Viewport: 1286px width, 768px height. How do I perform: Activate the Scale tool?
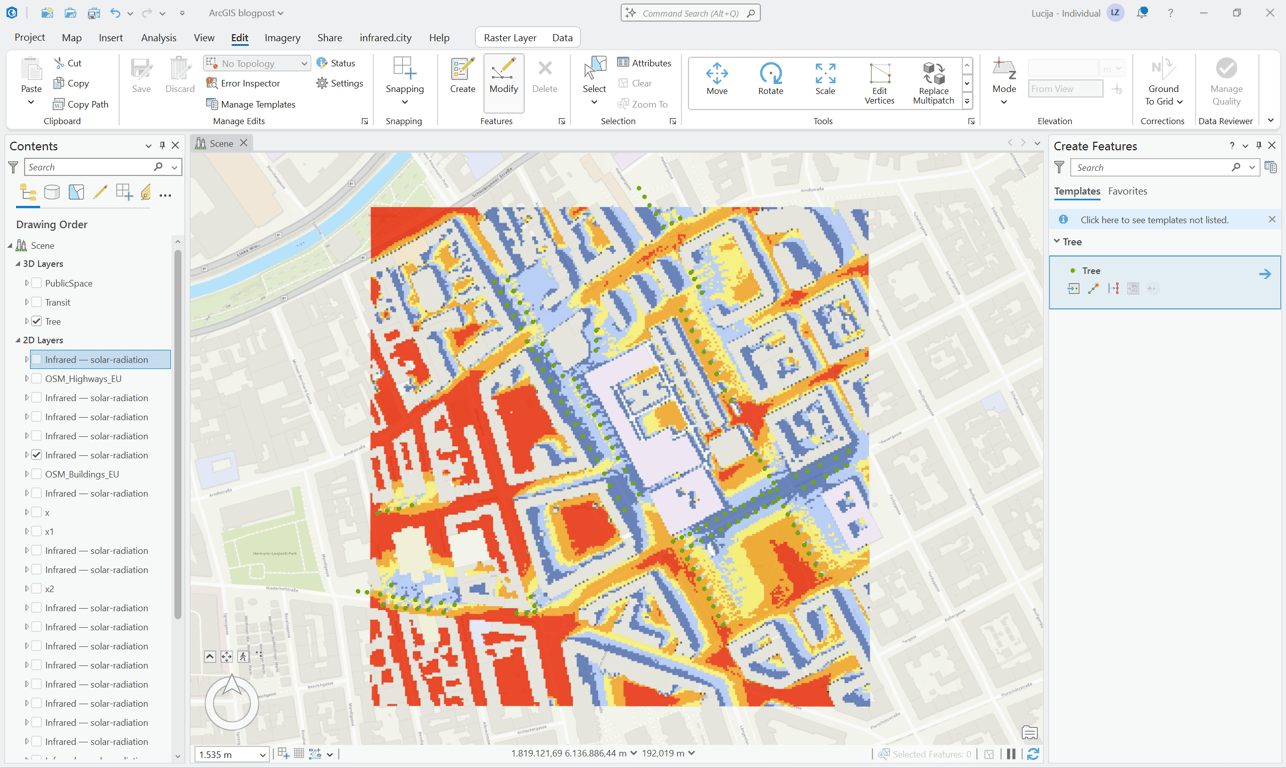click(825, 79)
